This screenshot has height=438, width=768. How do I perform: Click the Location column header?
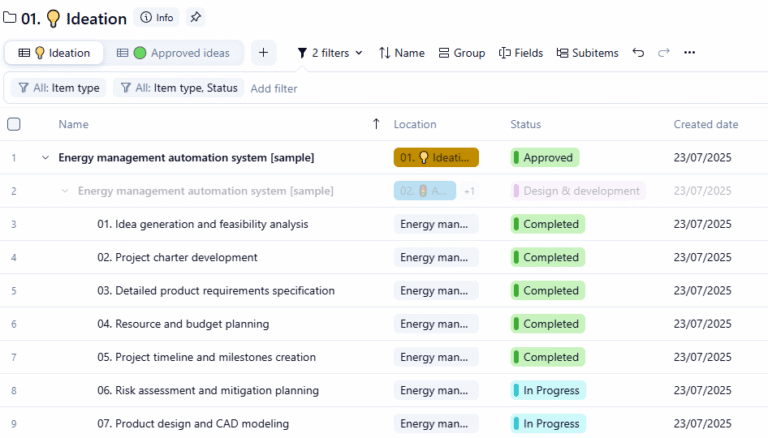(415, 124)
